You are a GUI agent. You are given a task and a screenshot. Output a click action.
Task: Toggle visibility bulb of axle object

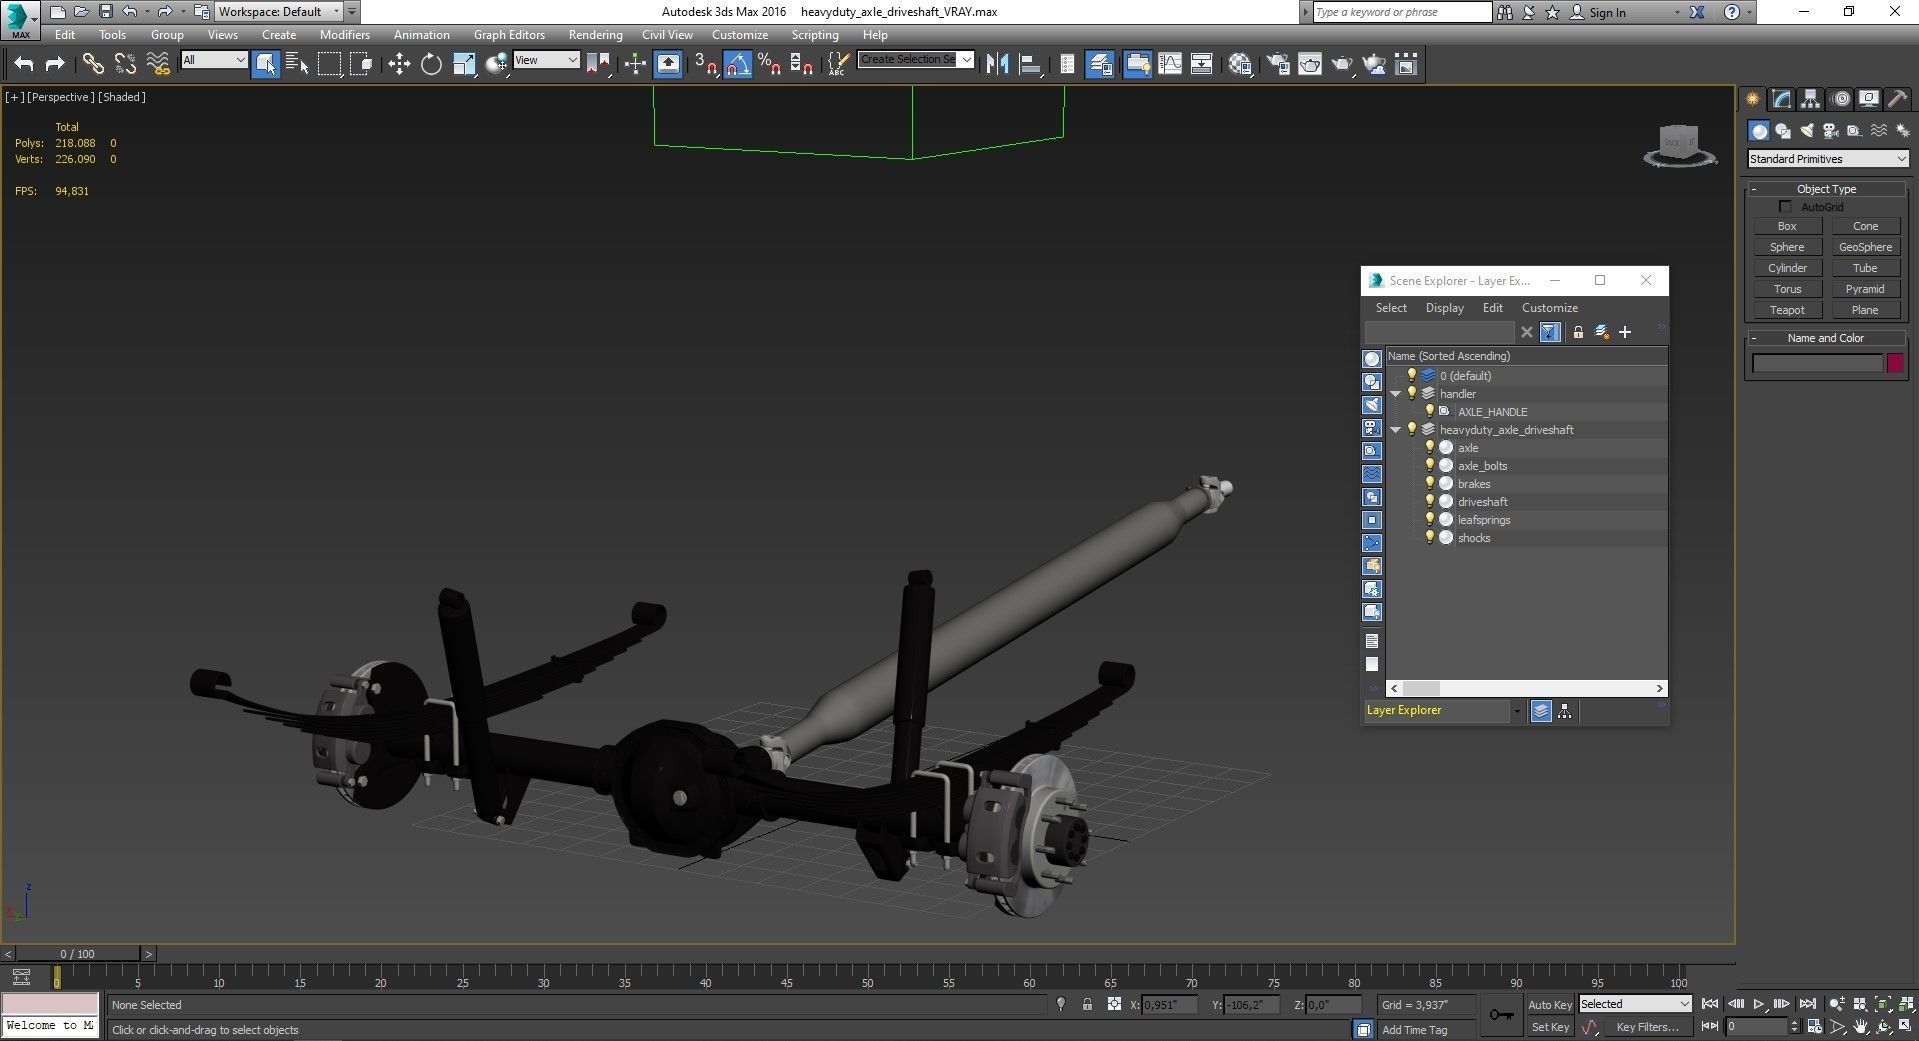(1430, 447)
